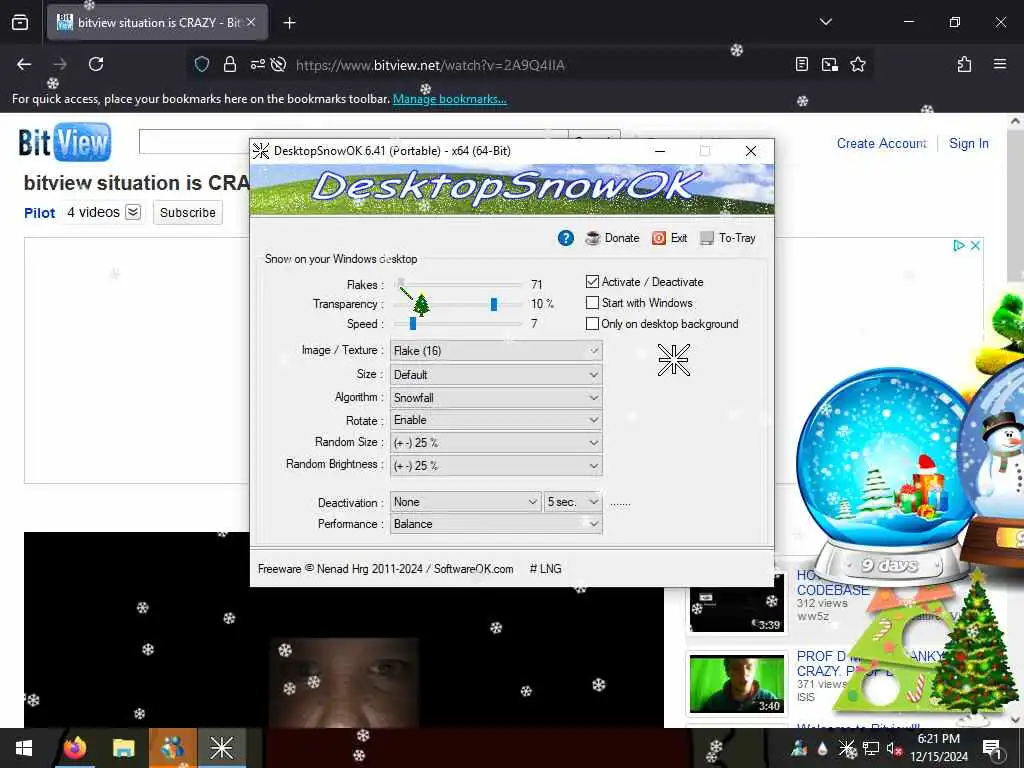
Task: Click the padlock site info icon
Action: (x=229, y=64)
